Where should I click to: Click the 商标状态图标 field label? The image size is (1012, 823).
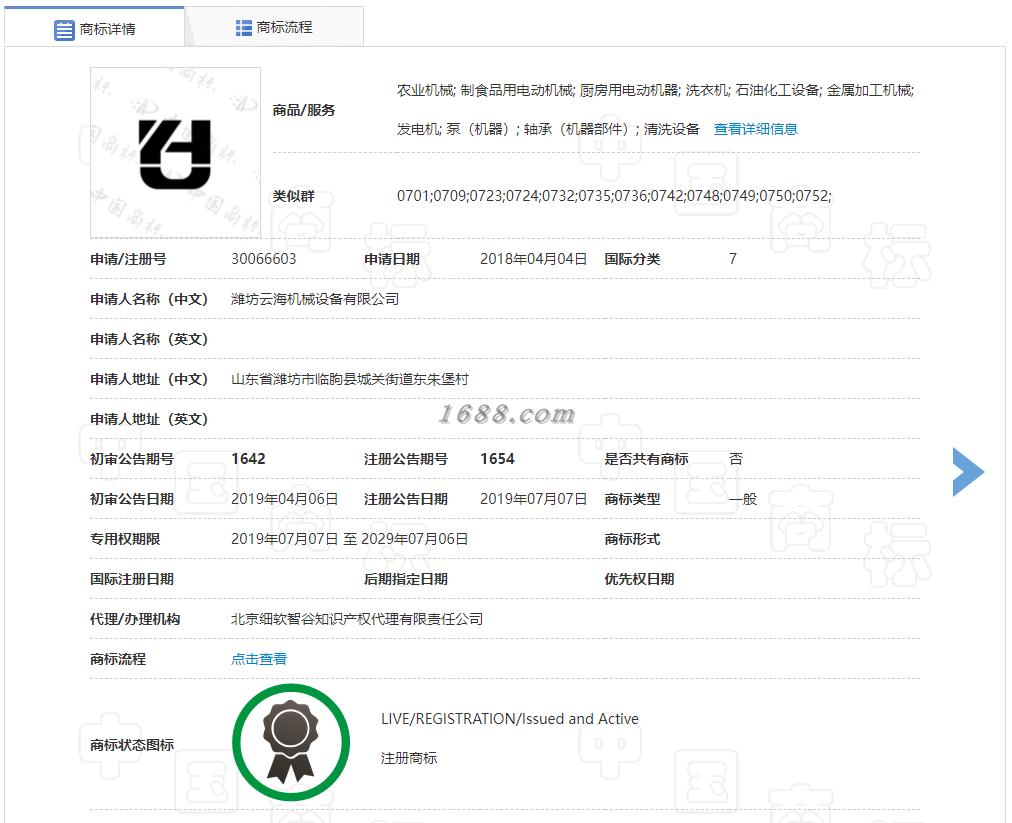click(132, 745)
